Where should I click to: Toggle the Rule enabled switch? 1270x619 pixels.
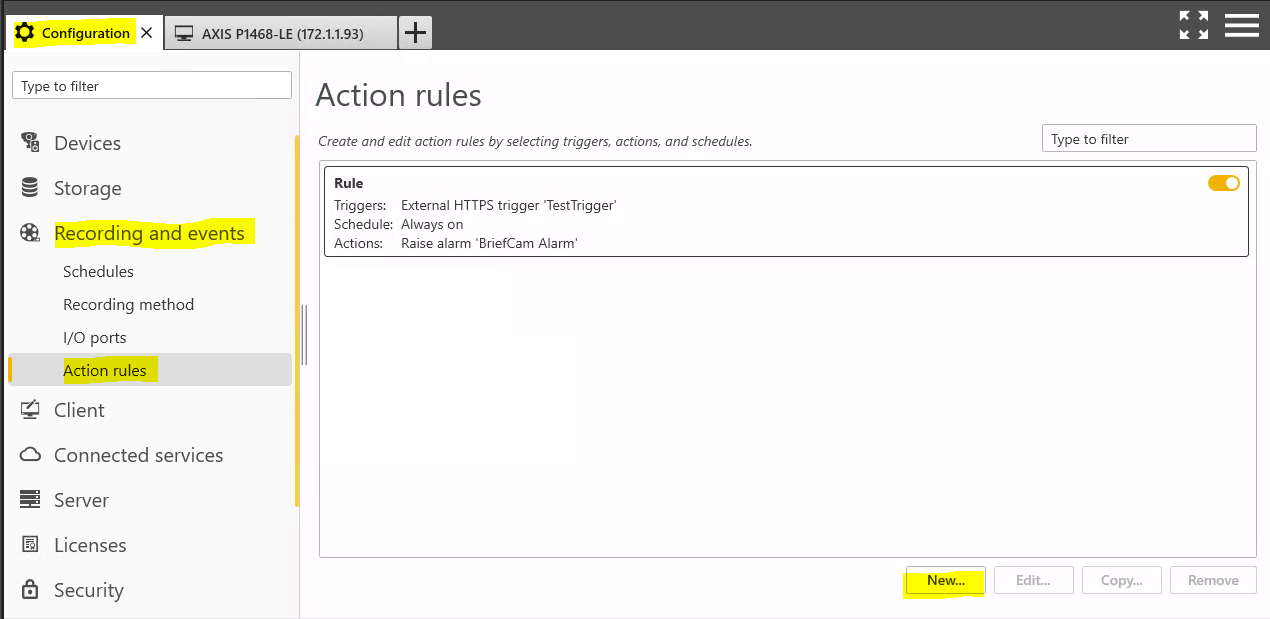coord(1224,183)
